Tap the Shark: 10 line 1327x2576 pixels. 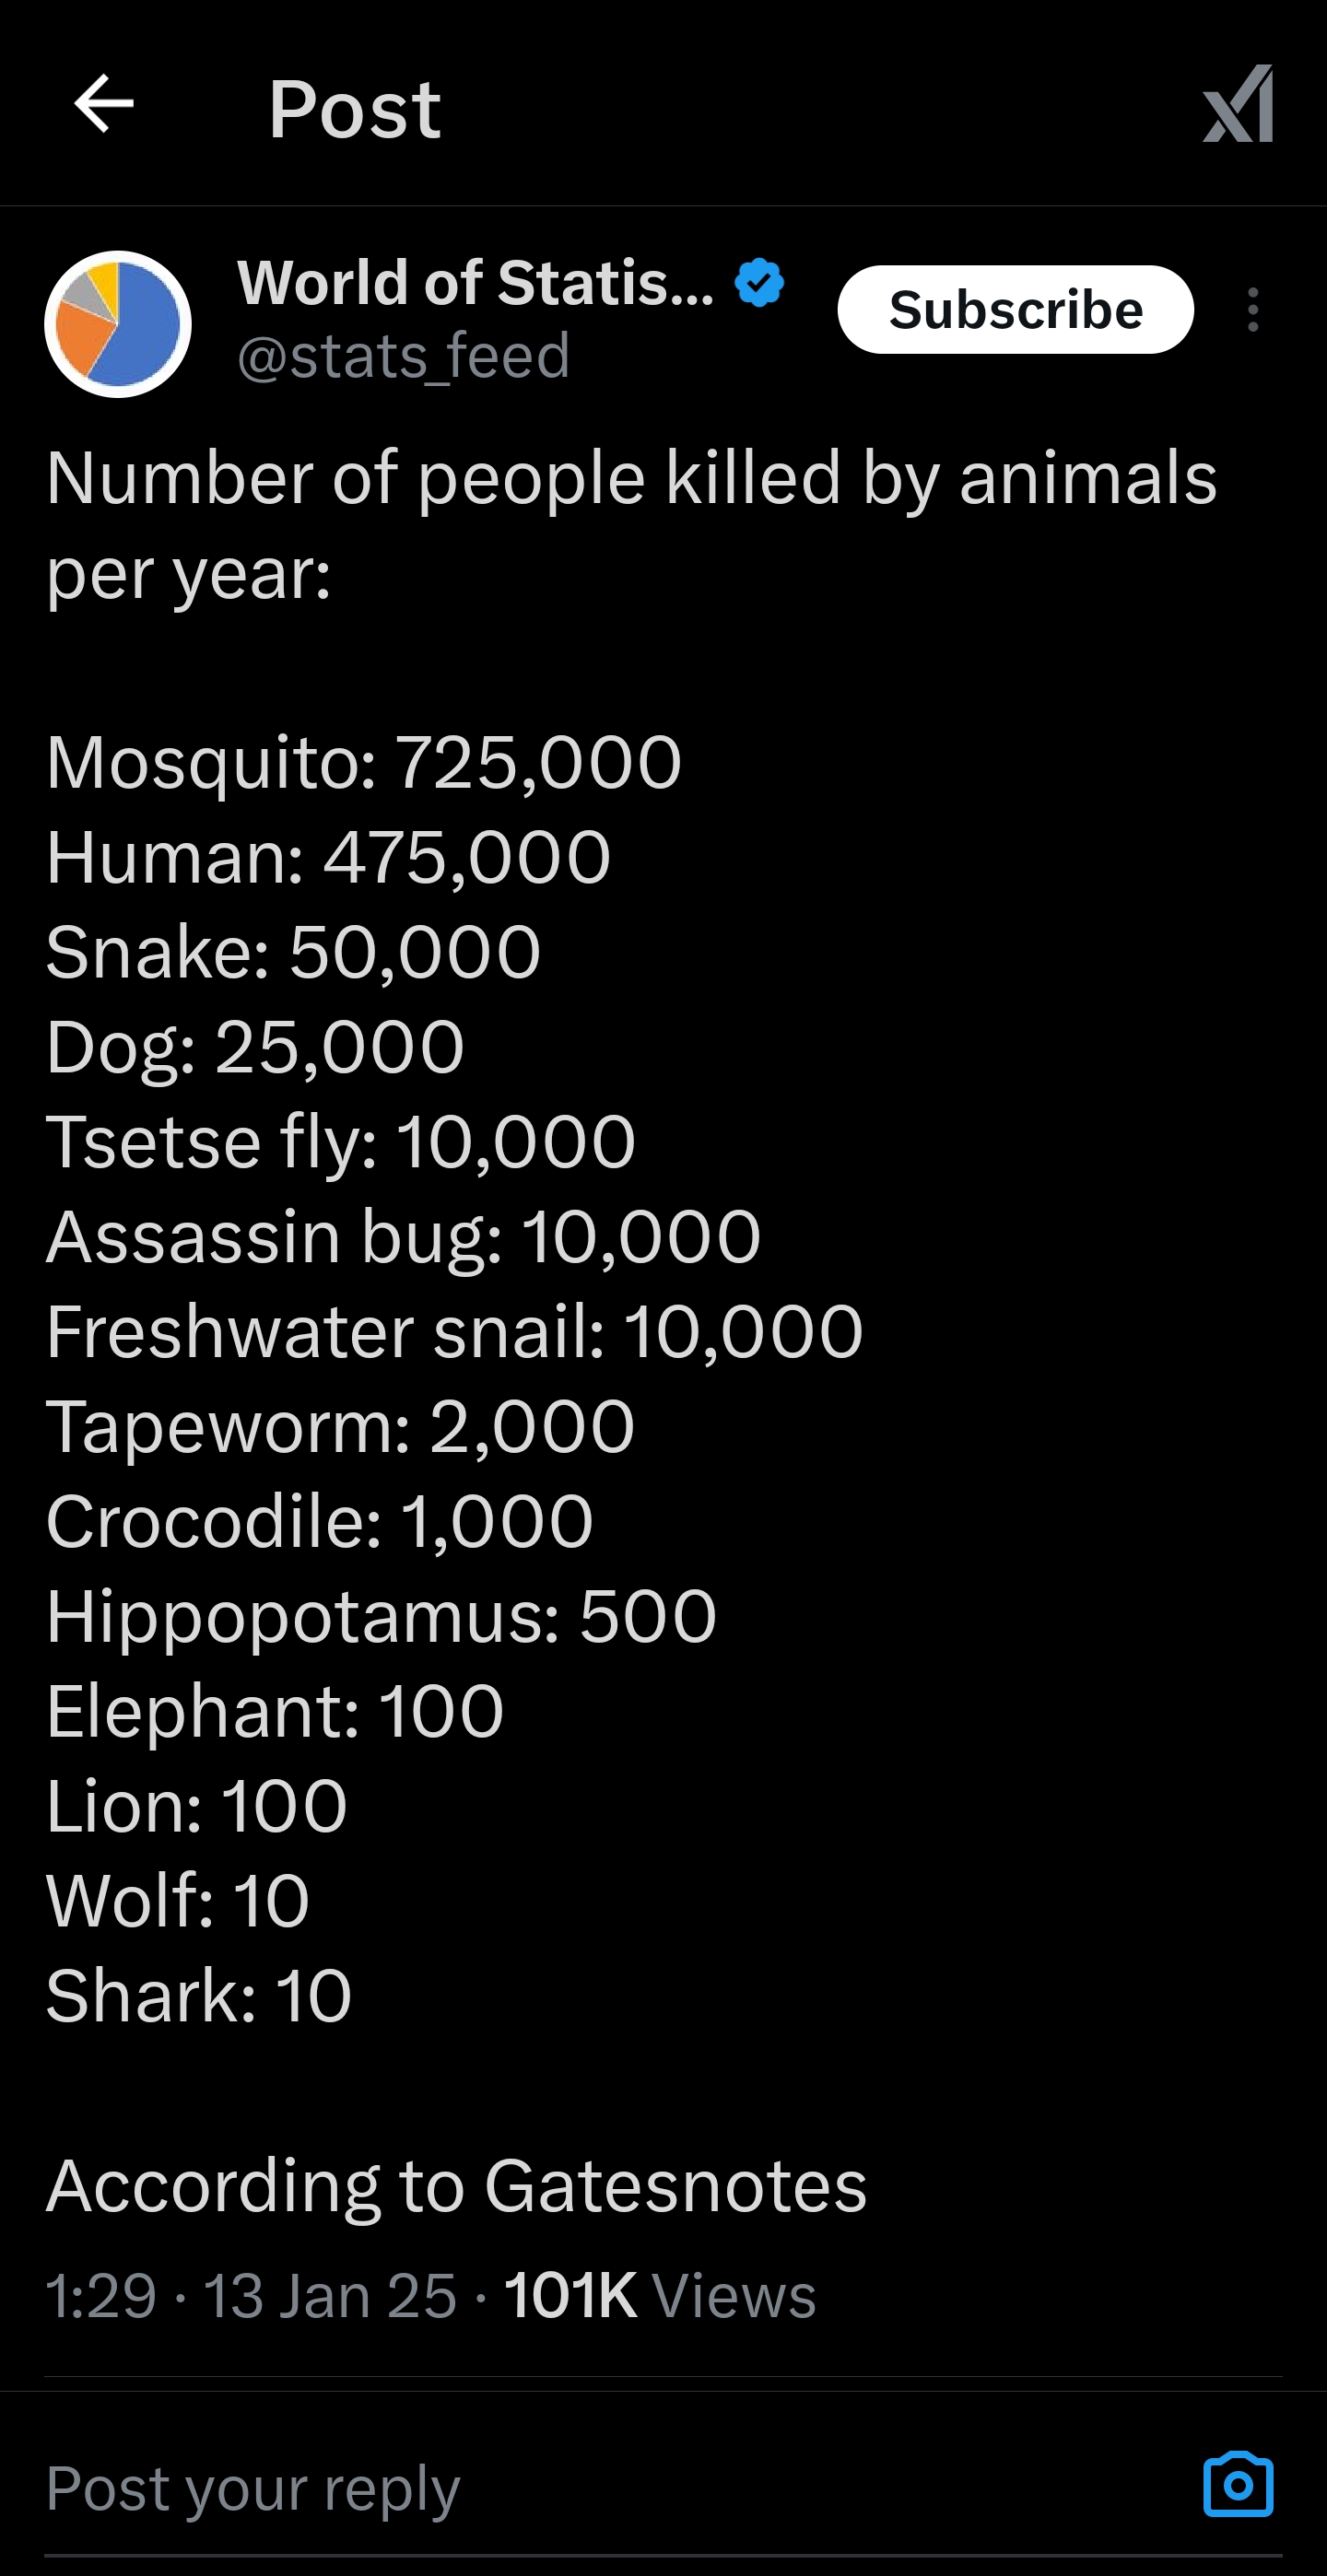point(199,1996)
